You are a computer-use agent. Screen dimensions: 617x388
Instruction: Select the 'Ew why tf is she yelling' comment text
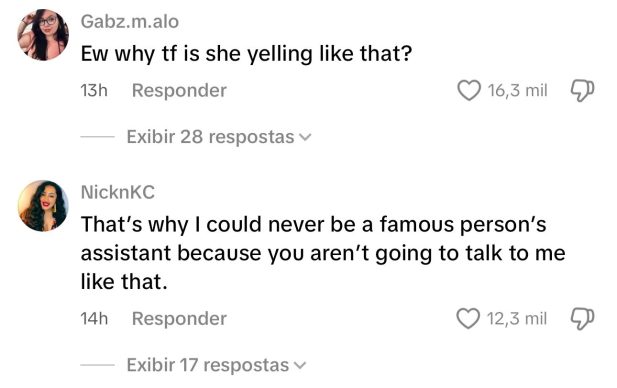(x=246, y=54)
